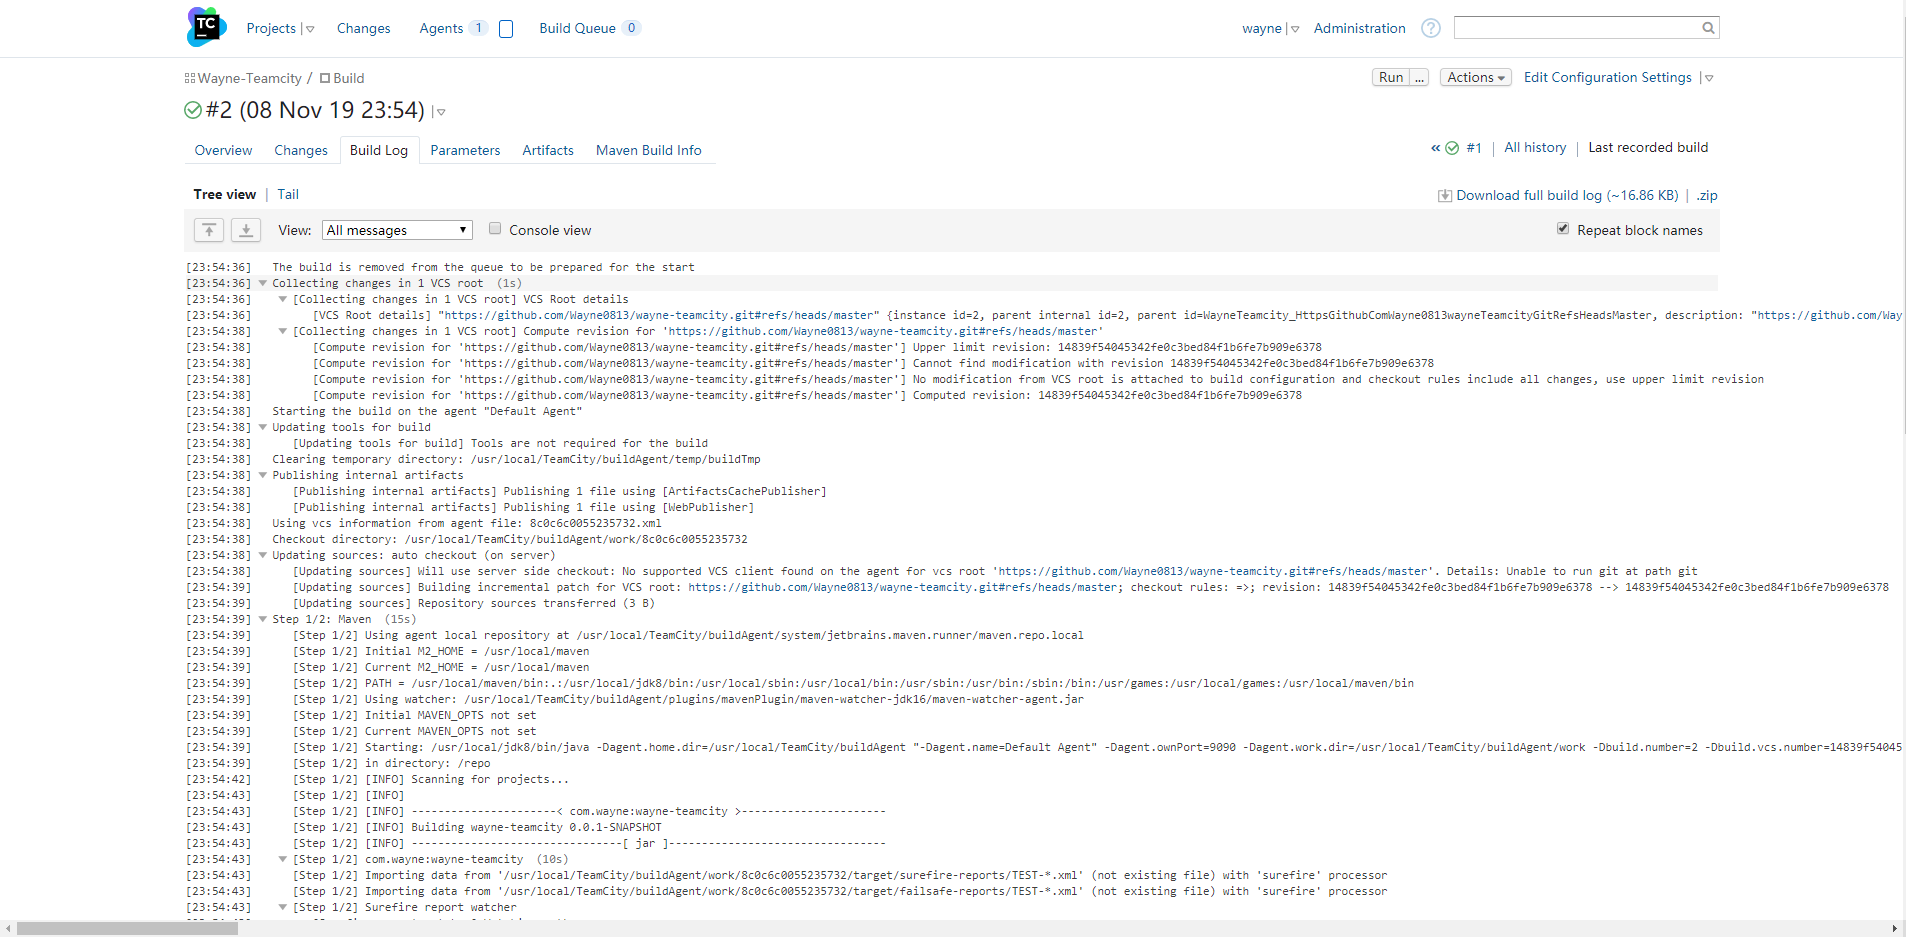Click log line 'Starting the build on the agent'
This screenshot has height=937, width=1906.
427,411
